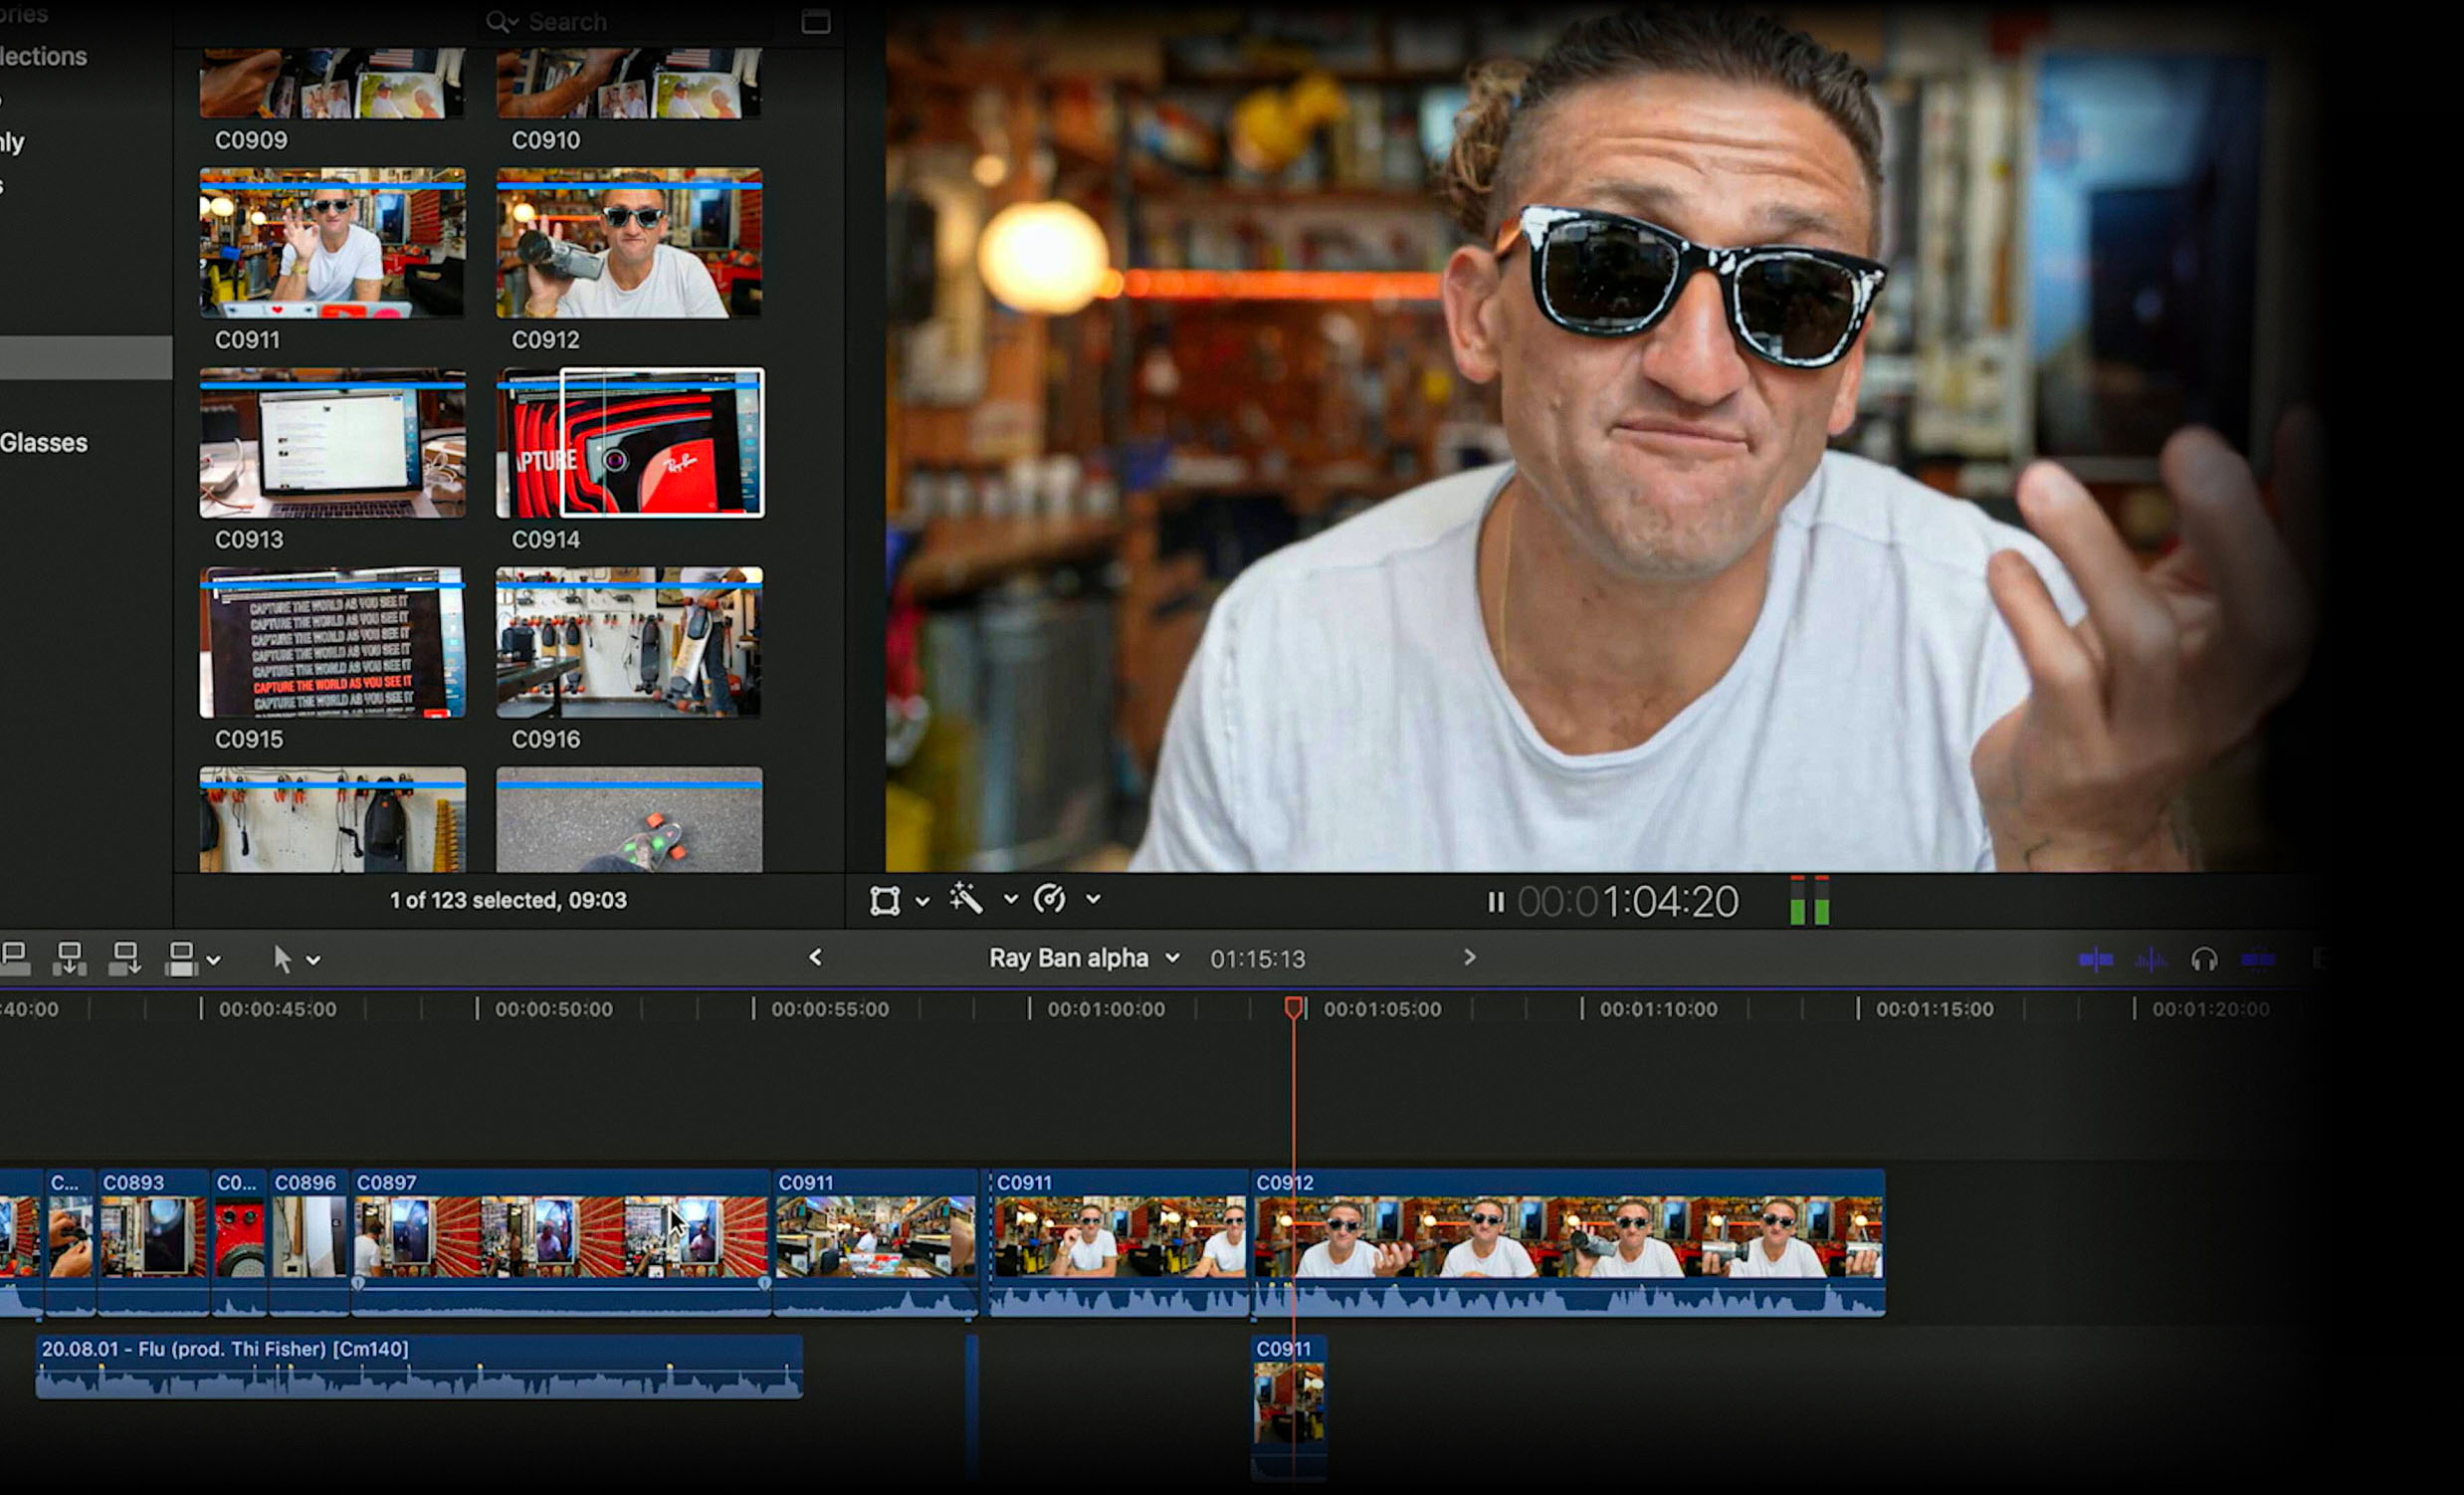Image resolution: width=2464 pixels, height=1495 pixels.
Task: Go back in timeline history arrow
Action: click(x=815, y=957)
